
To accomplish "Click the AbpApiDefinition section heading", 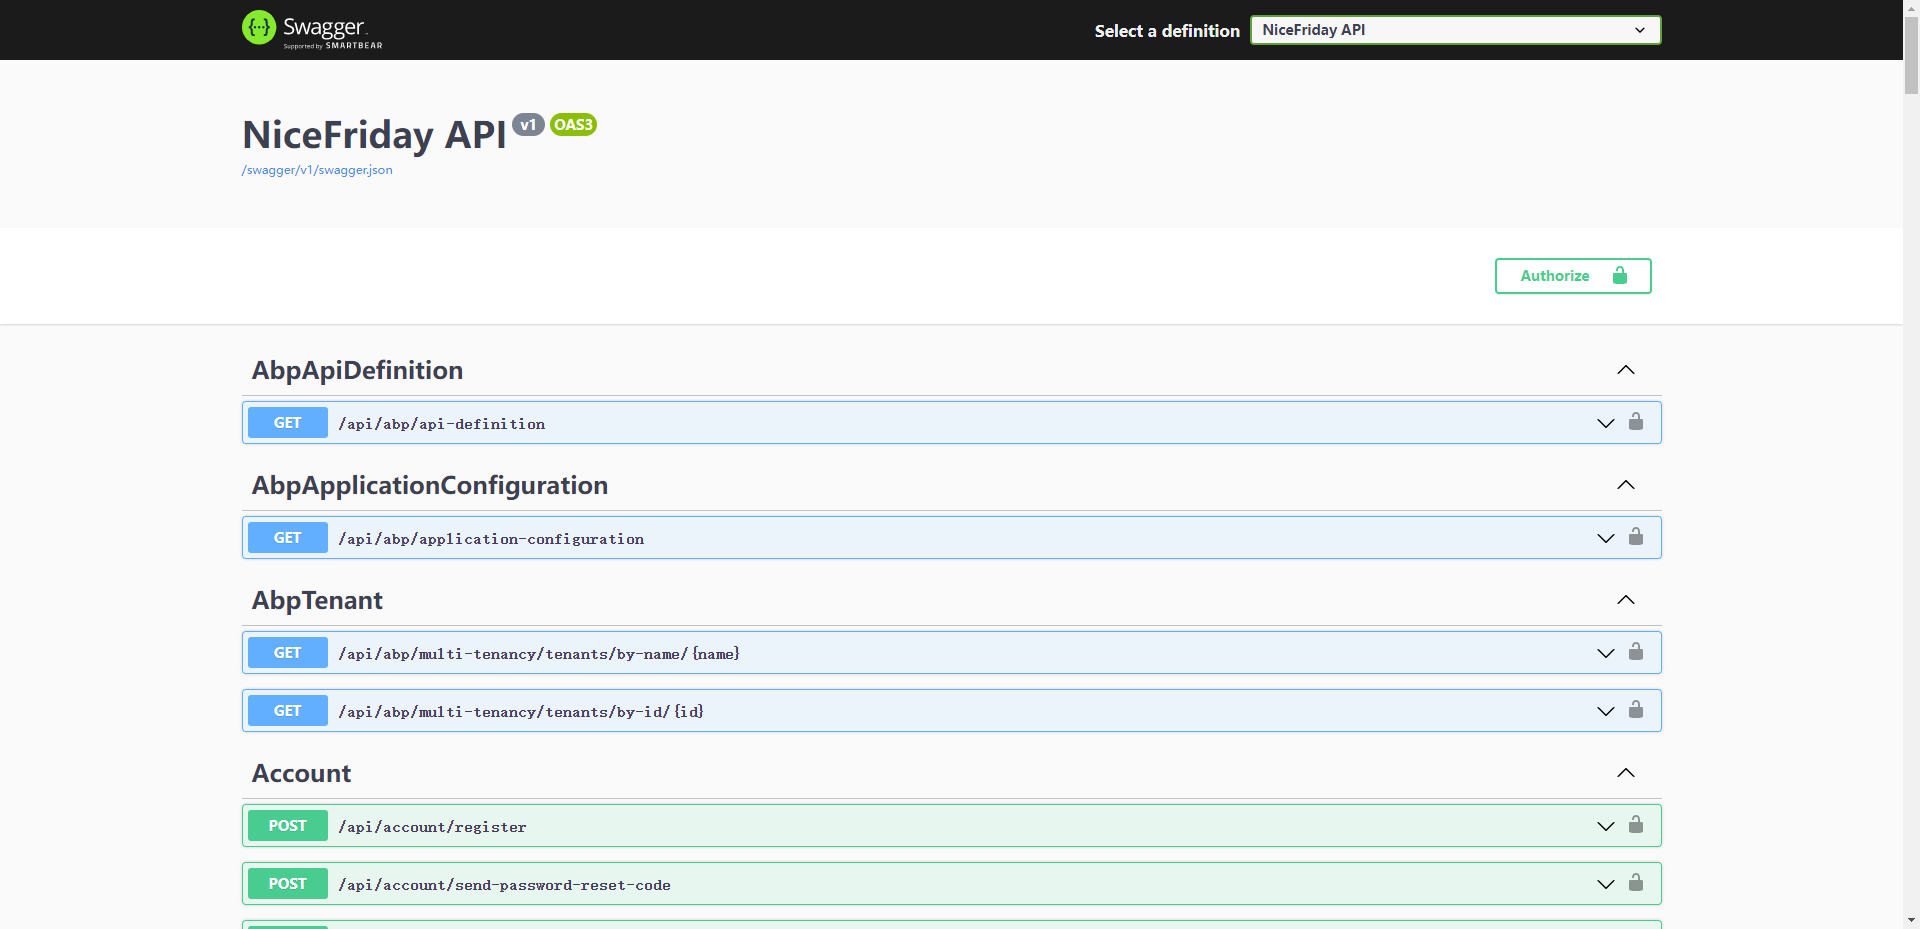I will (x=357, y=371).
